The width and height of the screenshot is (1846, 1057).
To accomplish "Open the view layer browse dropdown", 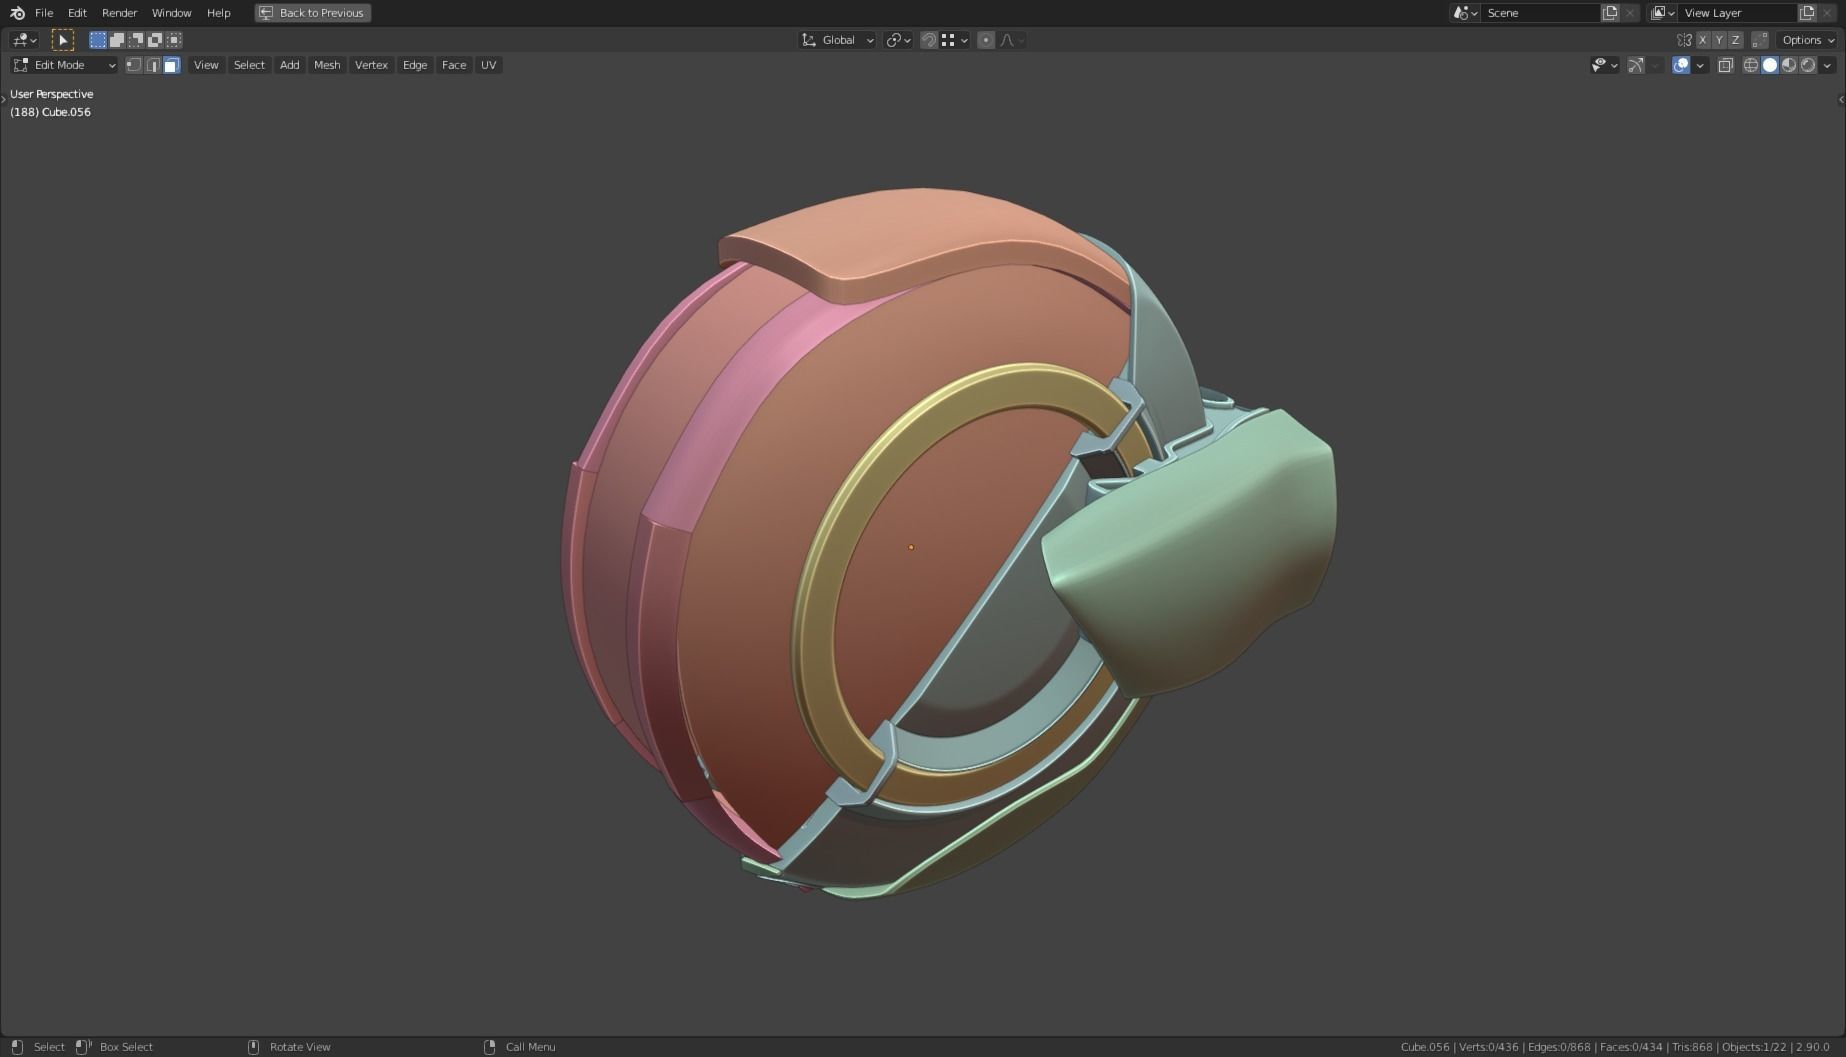I will (1663, 13).
